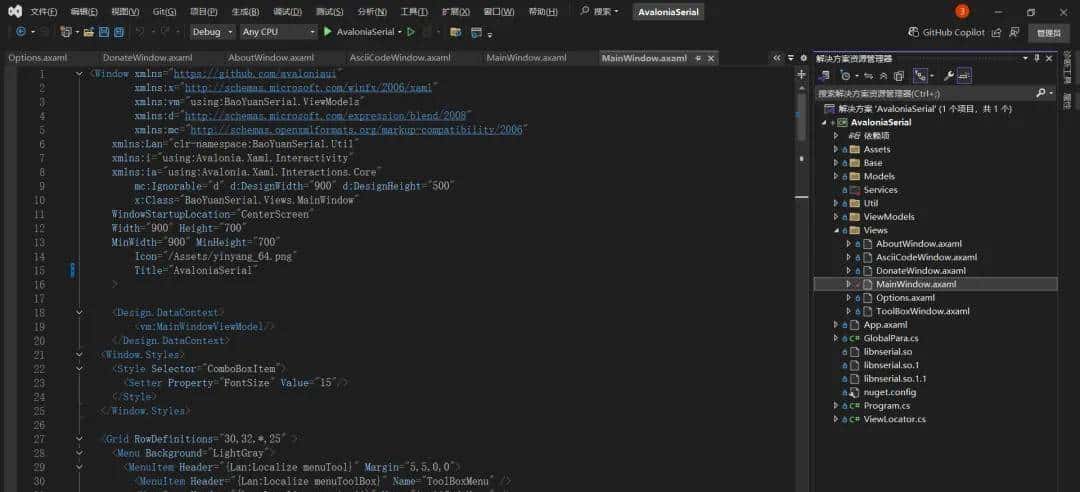Click the sync with active document icon
Viewport: 1080px width, 492px height.
click(869, 75)
